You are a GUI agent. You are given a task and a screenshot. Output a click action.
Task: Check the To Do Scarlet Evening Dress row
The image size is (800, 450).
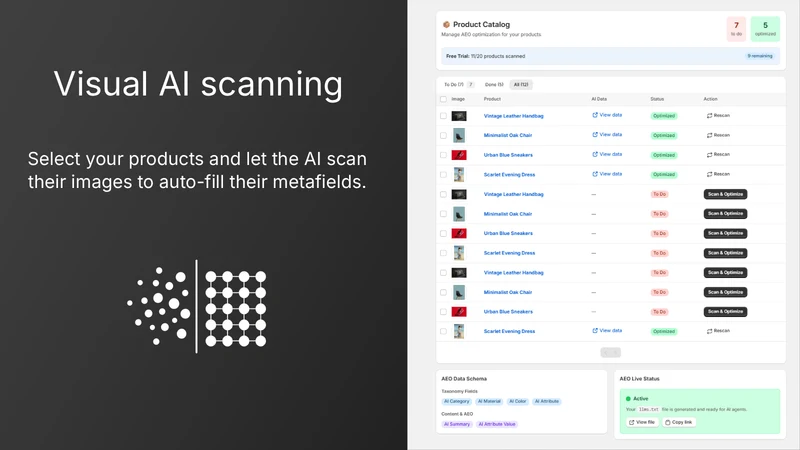[443, 253]
